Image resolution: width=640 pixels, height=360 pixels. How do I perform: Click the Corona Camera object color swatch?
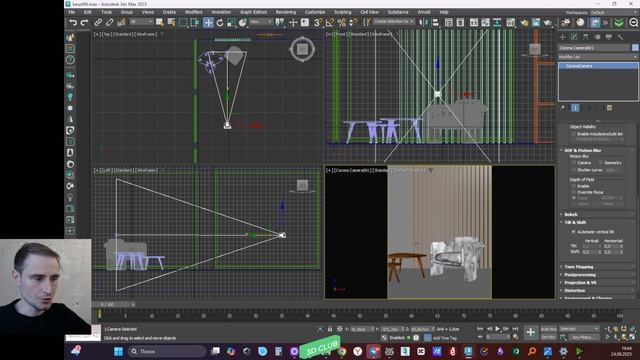point(635,48)
